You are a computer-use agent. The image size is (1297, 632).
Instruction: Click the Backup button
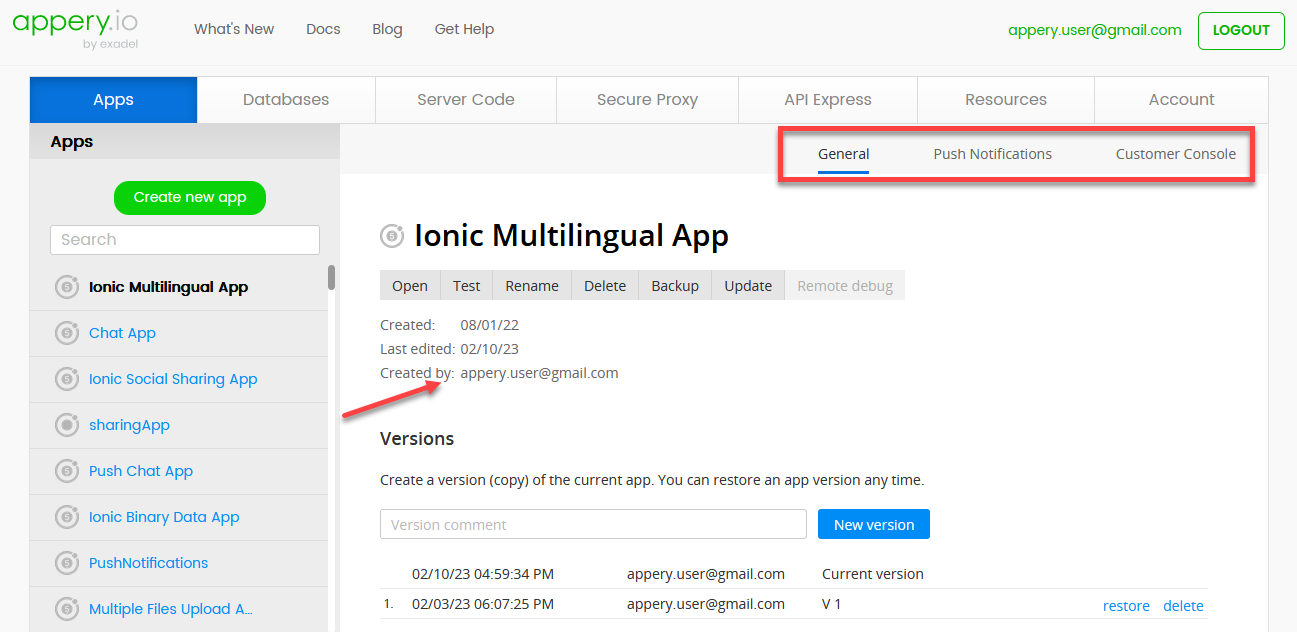pos(675,286)
